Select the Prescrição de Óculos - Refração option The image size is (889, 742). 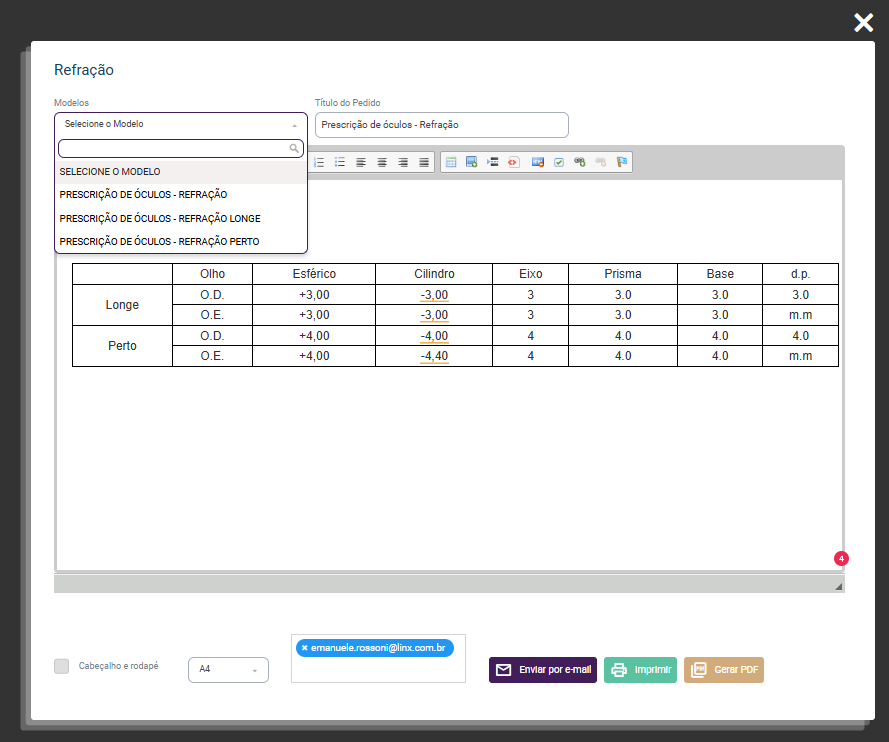click(143, 195)
